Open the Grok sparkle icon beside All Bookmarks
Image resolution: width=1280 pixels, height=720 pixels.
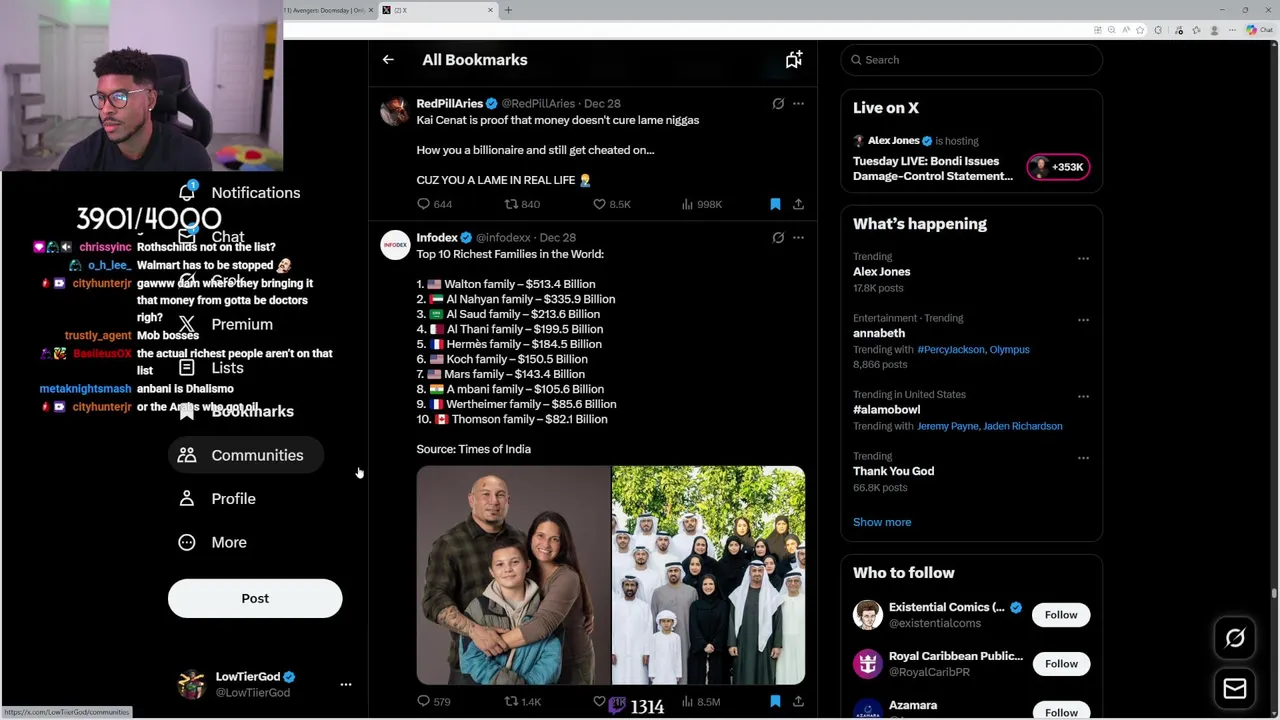(793, 60)
